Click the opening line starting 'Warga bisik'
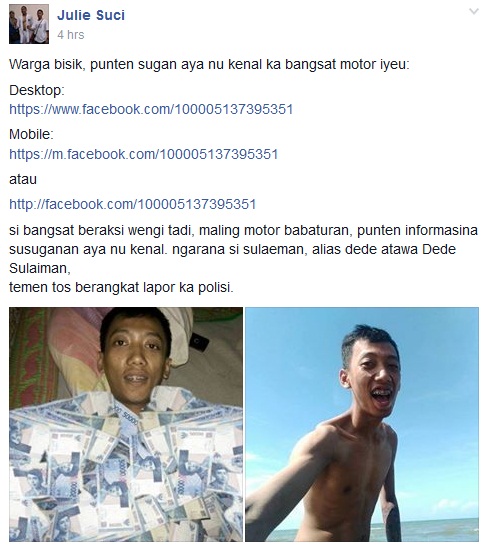This screenshot has height=548, width=488. click(209, 65)
